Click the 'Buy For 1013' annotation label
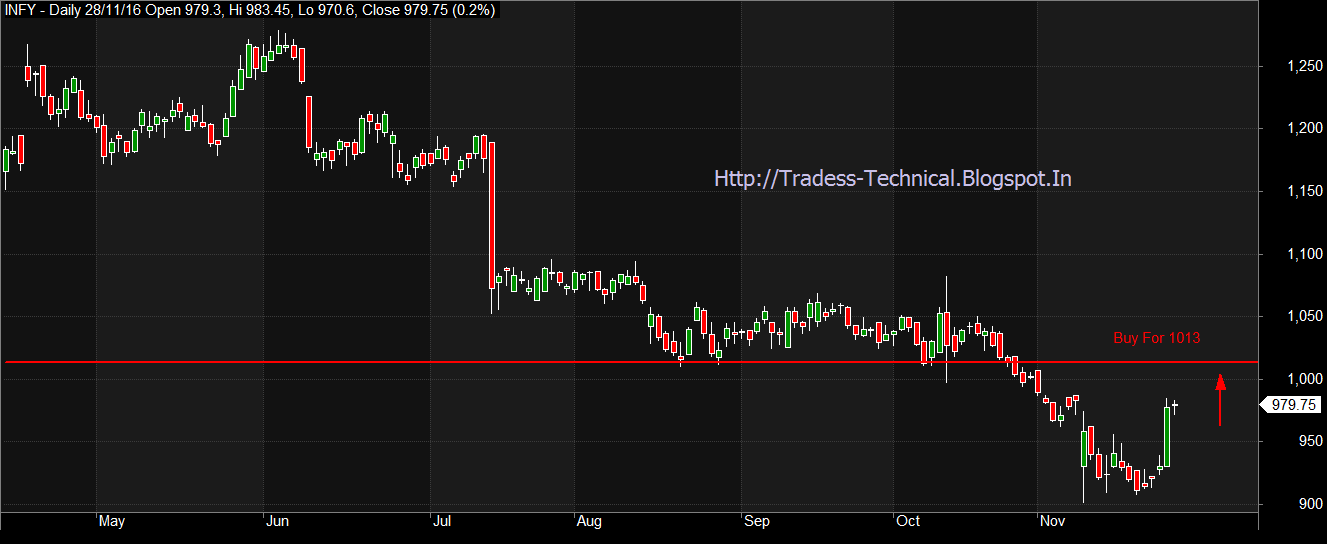Image resolution: width=1327 pixels, height=544 pixels. (x=1156, y=338)
